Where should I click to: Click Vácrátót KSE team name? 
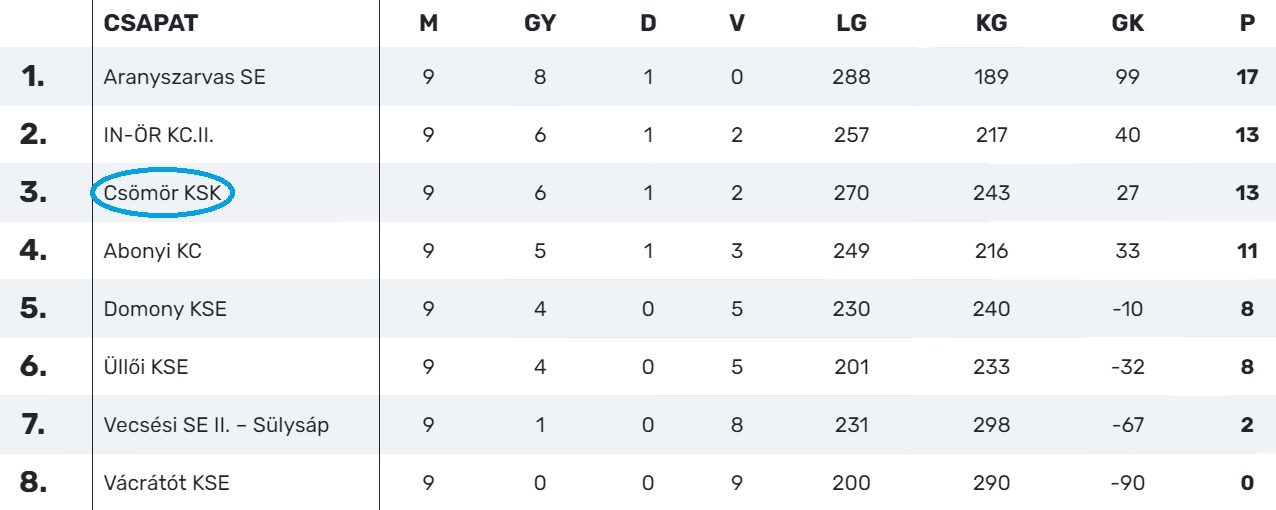pyautogui.click(x=166, y=483)
